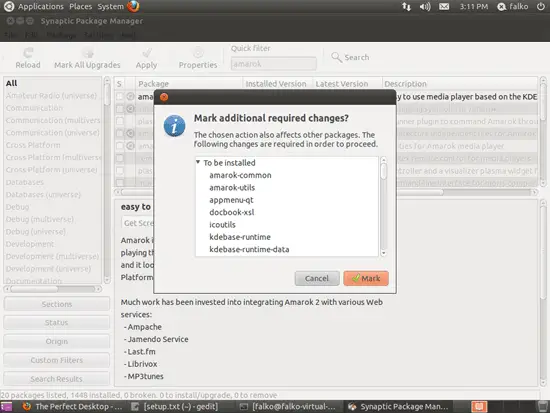
Task: Select appmenu-qt in the list
Action: [231, 200]
